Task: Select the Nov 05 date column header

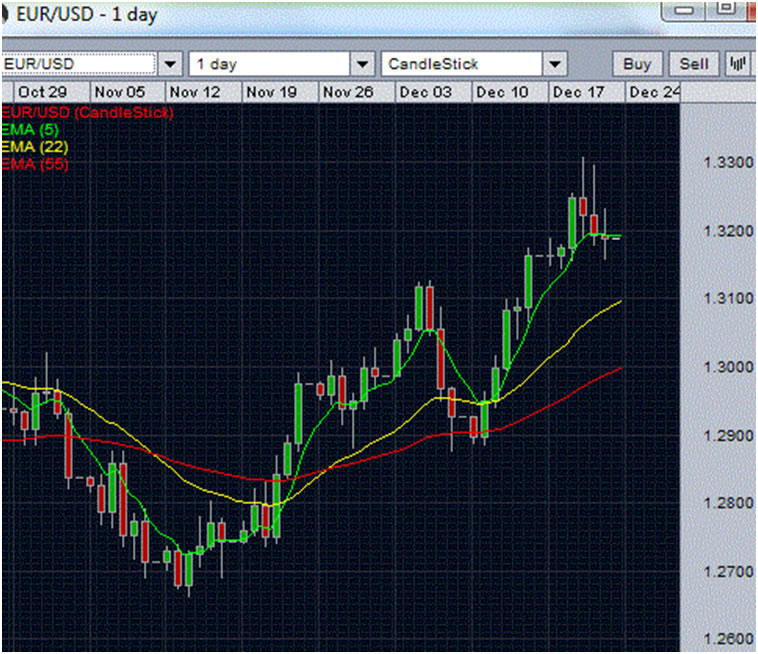Action: pyautogui.click(x=128, y=92)
